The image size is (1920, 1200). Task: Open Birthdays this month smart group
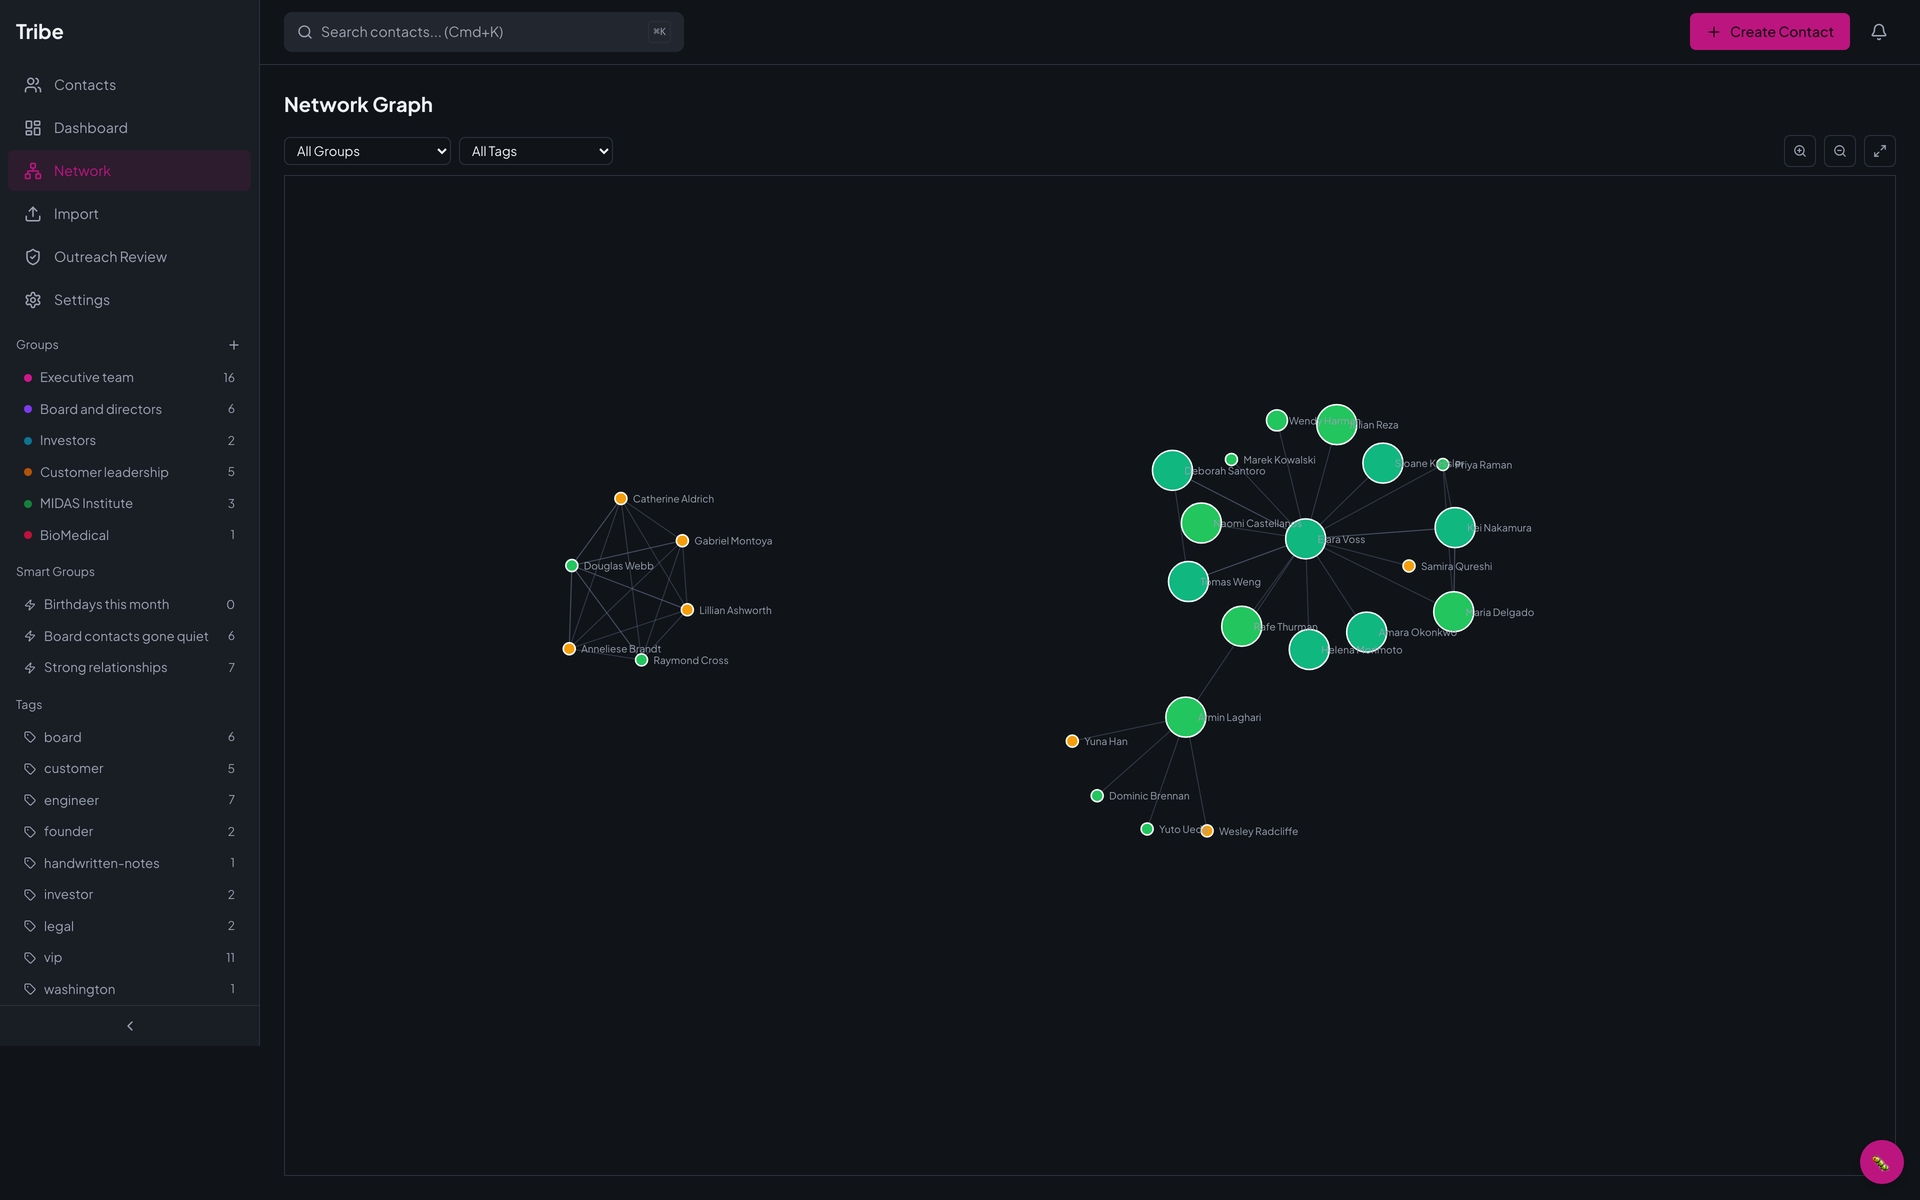(130, 605)
